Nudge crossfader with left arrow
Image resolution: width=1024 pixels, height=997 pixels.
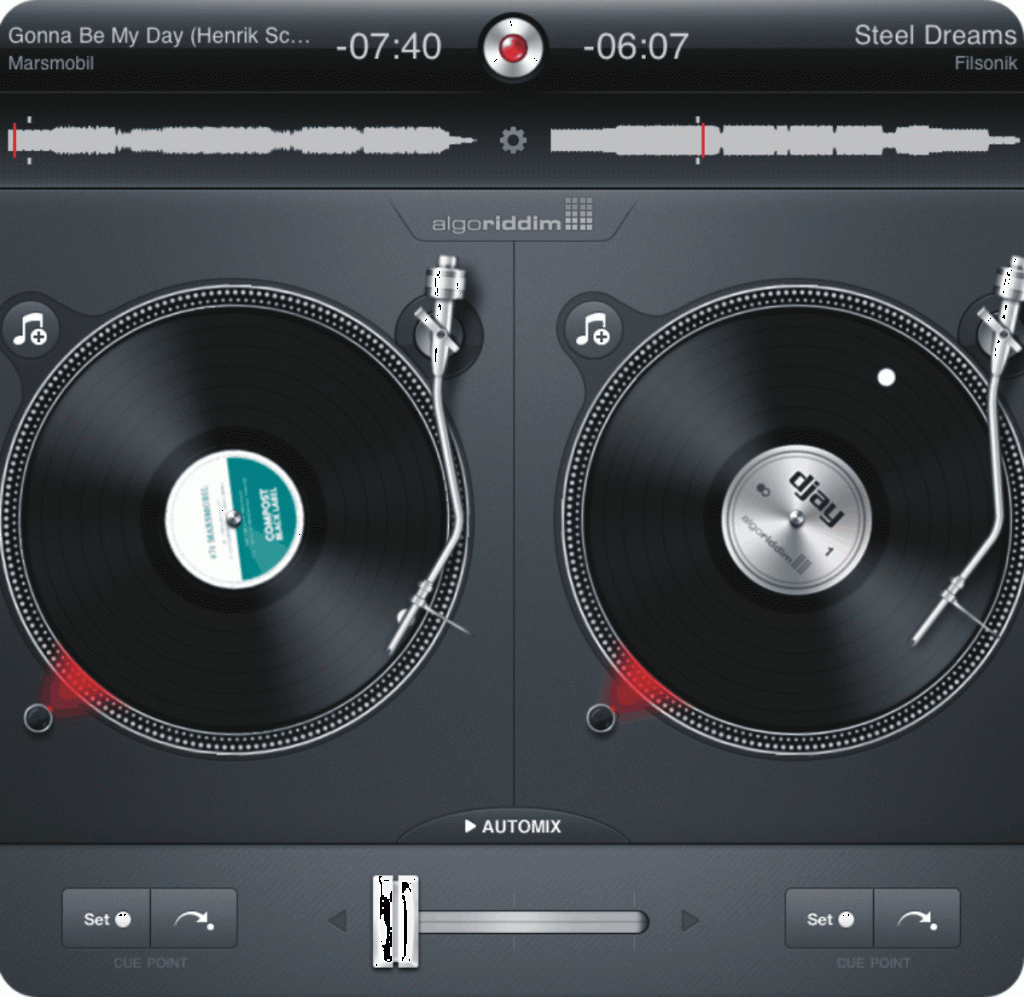click(x=338, y=920)
